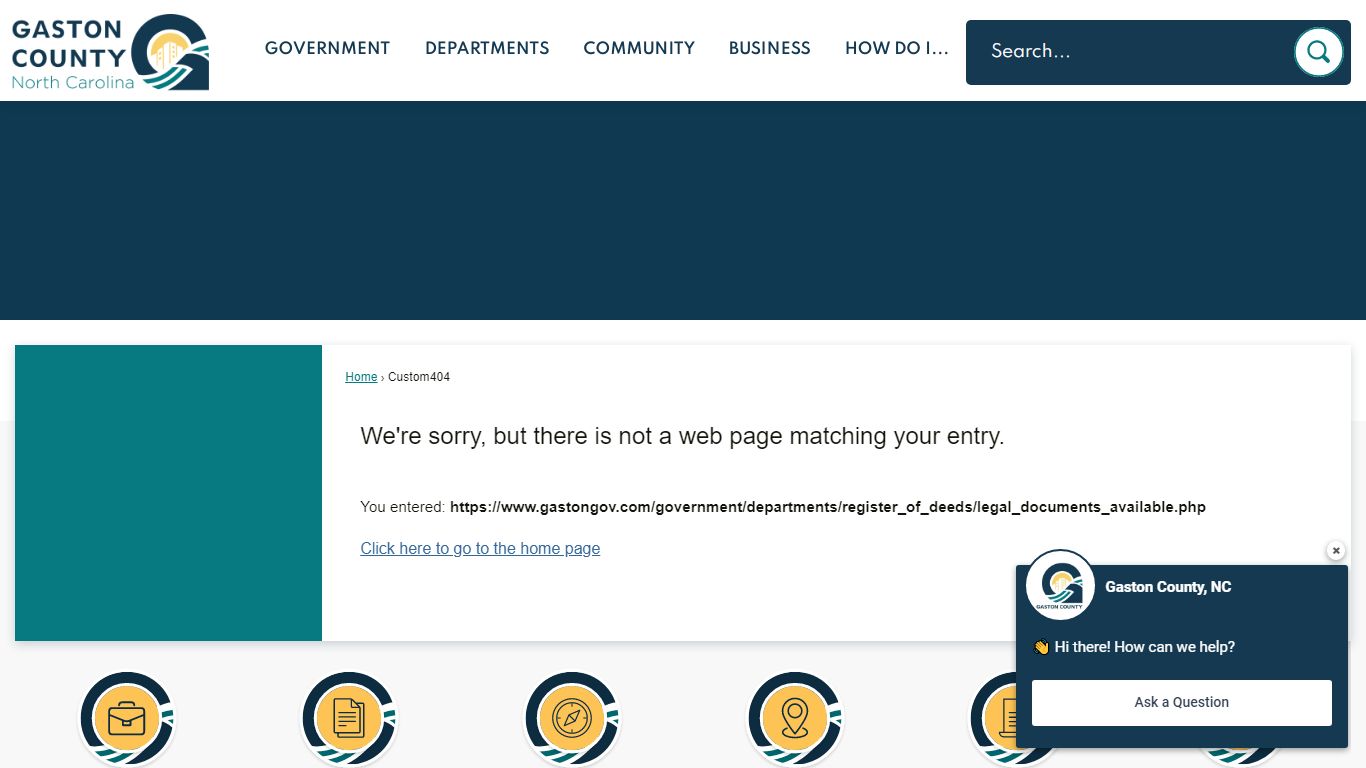Follow the Click here to go home link
Screen dimensions: 1366x768
(x=480, y=548)
